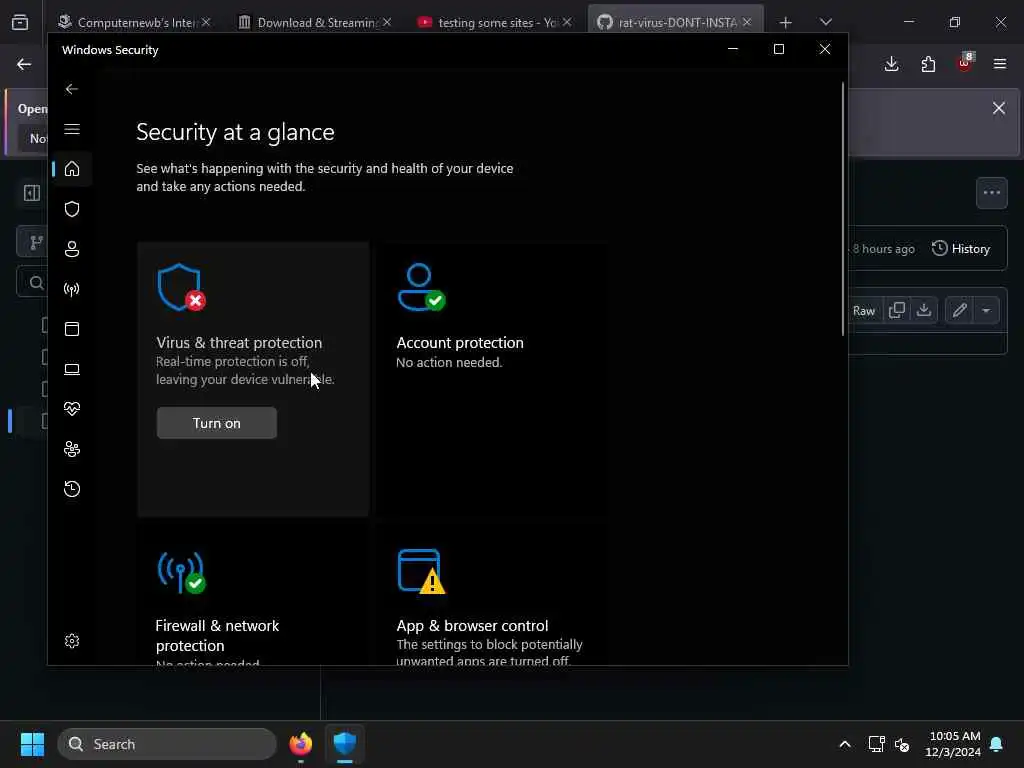Click the browser back arrow

24,64
